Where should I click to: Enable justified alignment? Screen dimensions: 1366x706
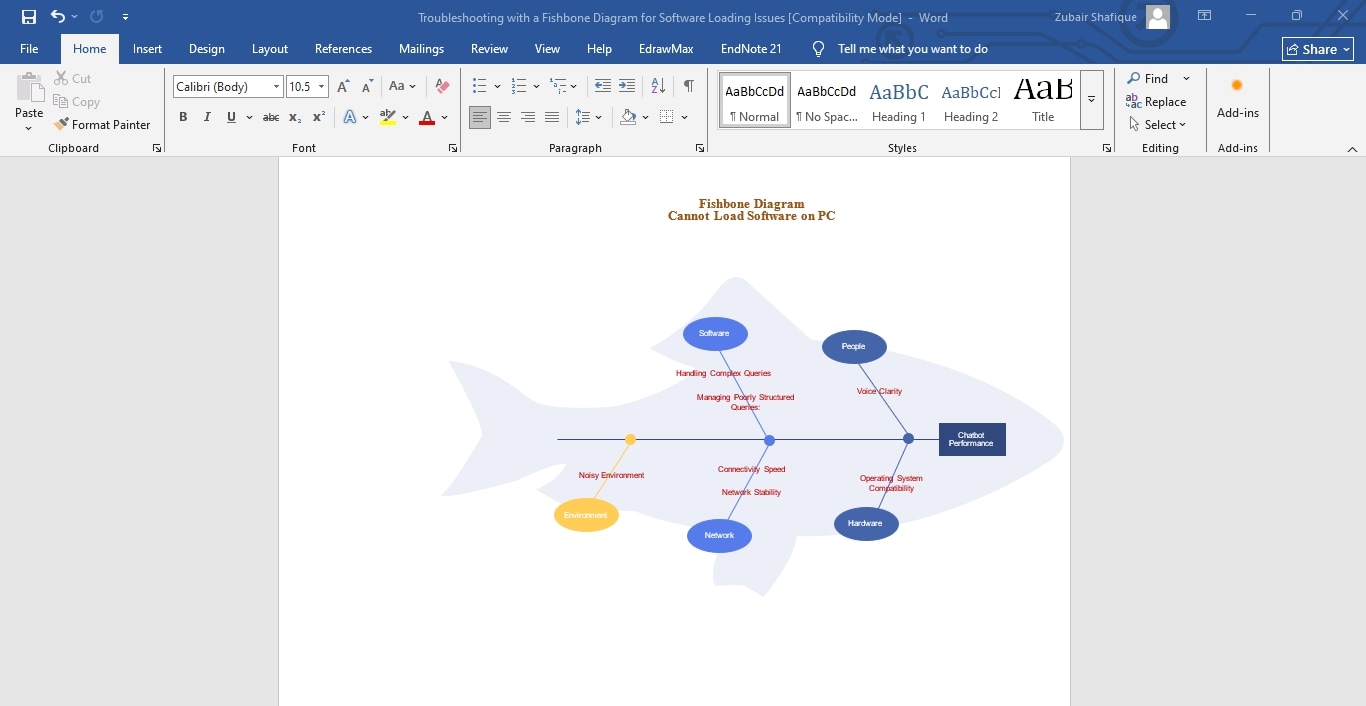tap(551, 117)
